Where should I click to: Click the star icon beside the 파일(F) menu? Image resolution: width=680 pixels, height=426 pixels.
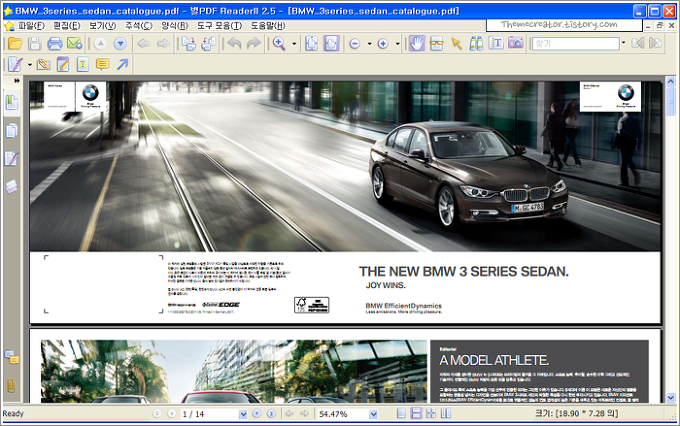9,26
